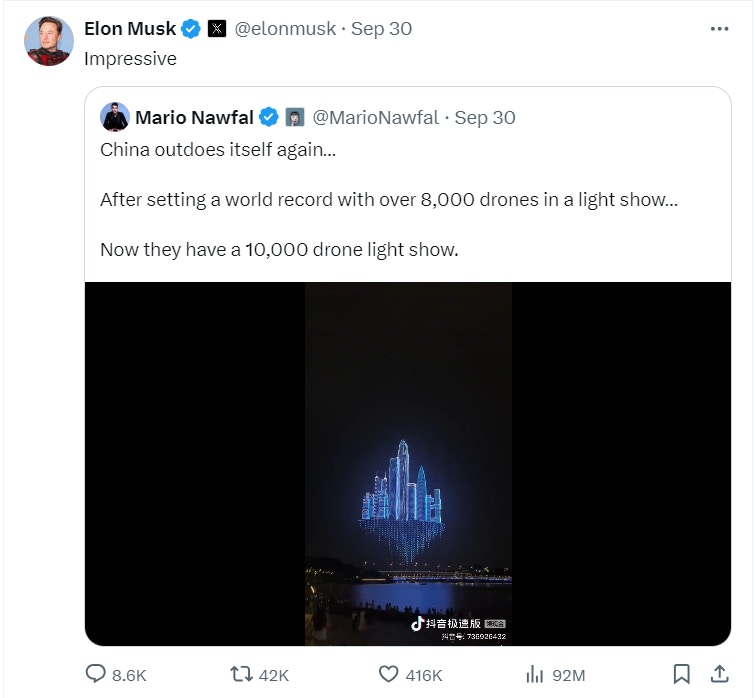This screenshot has width=755, height=698.
Task: Share the post via upload icon
Action: point(719,674)
